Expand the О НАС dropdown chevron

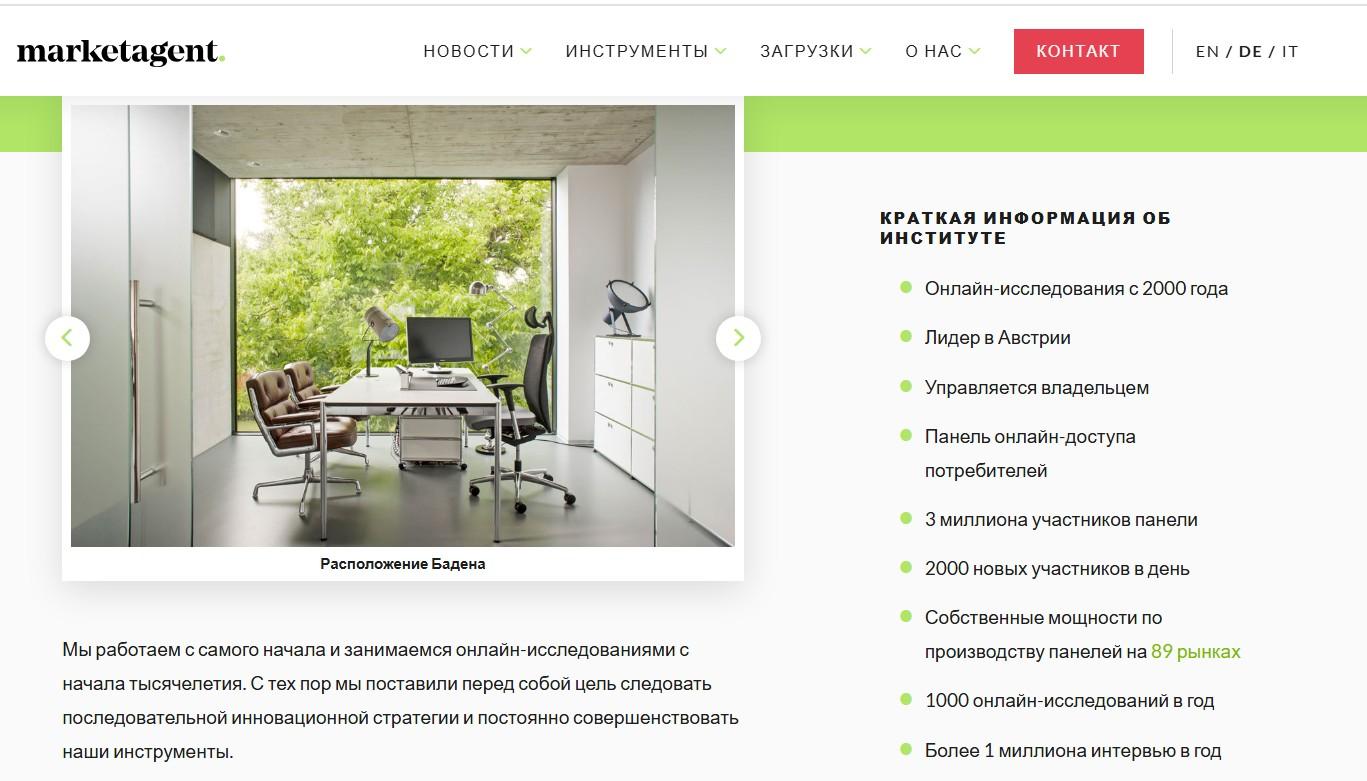tap(974, 51)
